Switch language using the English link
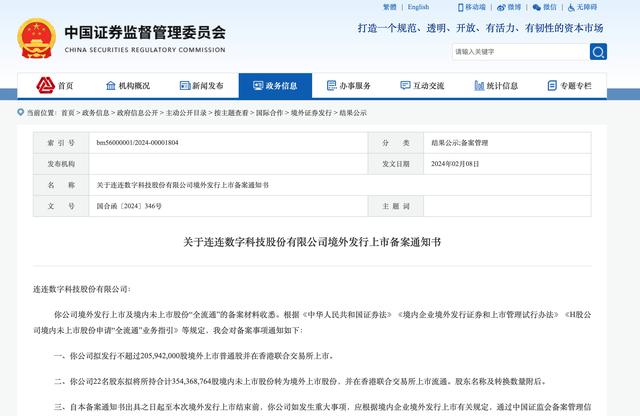The width and height of the screenshot is (640, 416). click(x=418, y=7)
